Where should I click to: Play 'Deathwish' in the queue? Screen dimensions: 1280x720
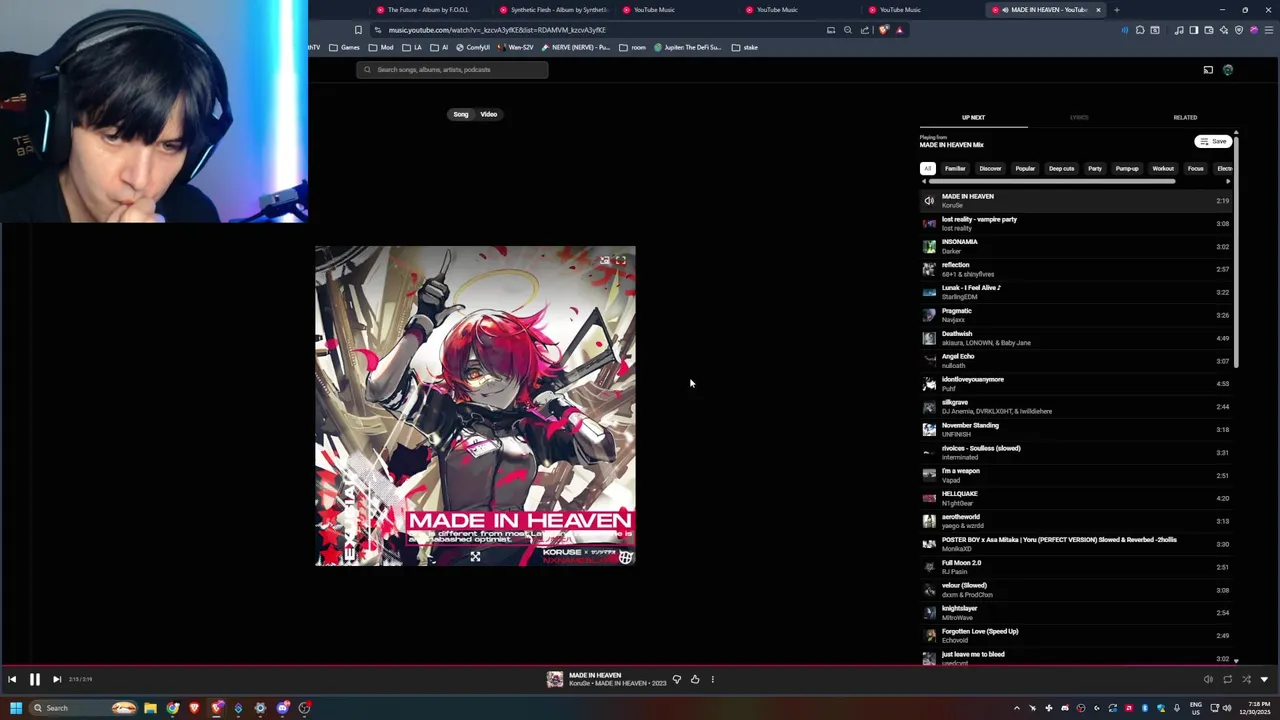tap(1076, 338)
